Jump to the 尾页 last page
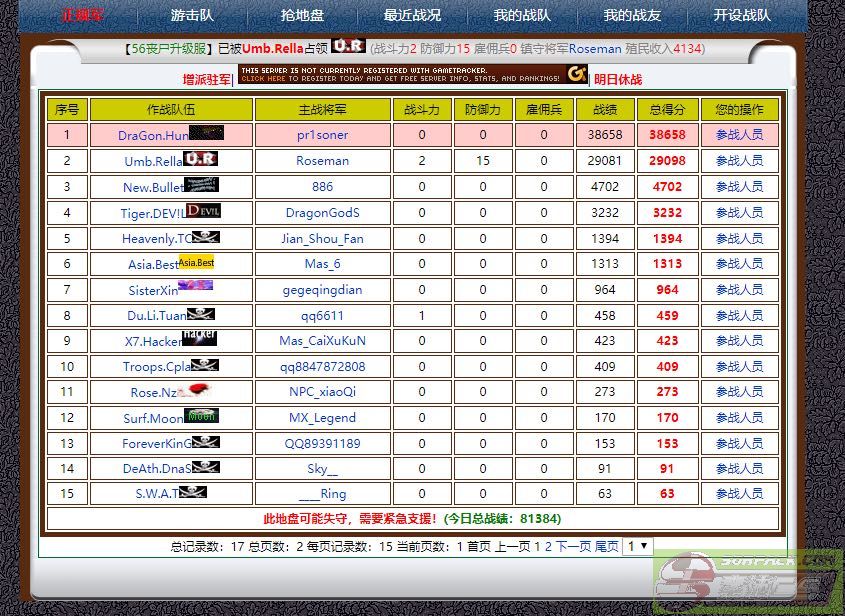This screenshot has width=845, height=616. [x=607, y=547]
